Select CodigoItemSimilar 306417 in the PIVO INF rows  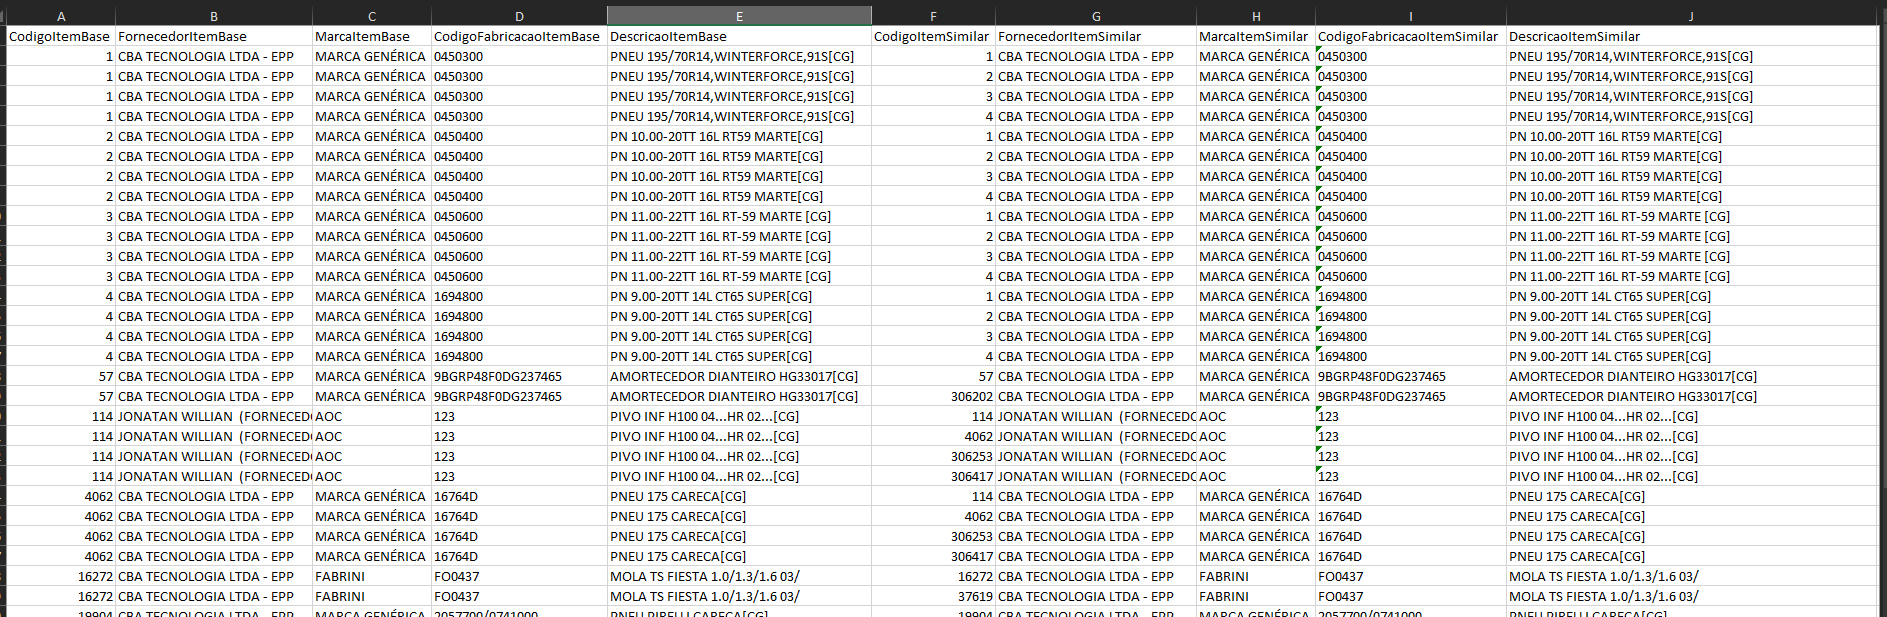click(933, 476)
